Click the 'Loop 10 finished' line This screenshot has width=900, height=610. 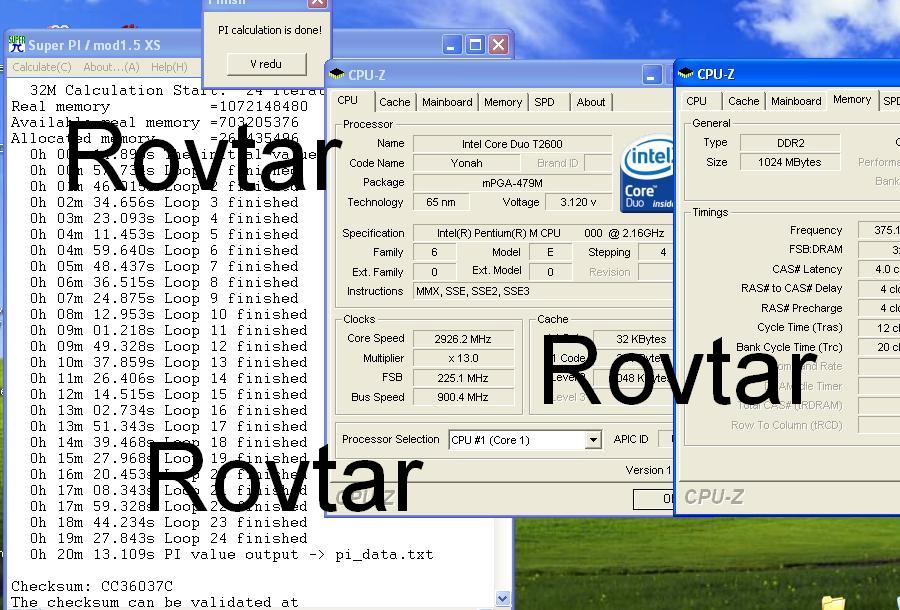point(169,314)
